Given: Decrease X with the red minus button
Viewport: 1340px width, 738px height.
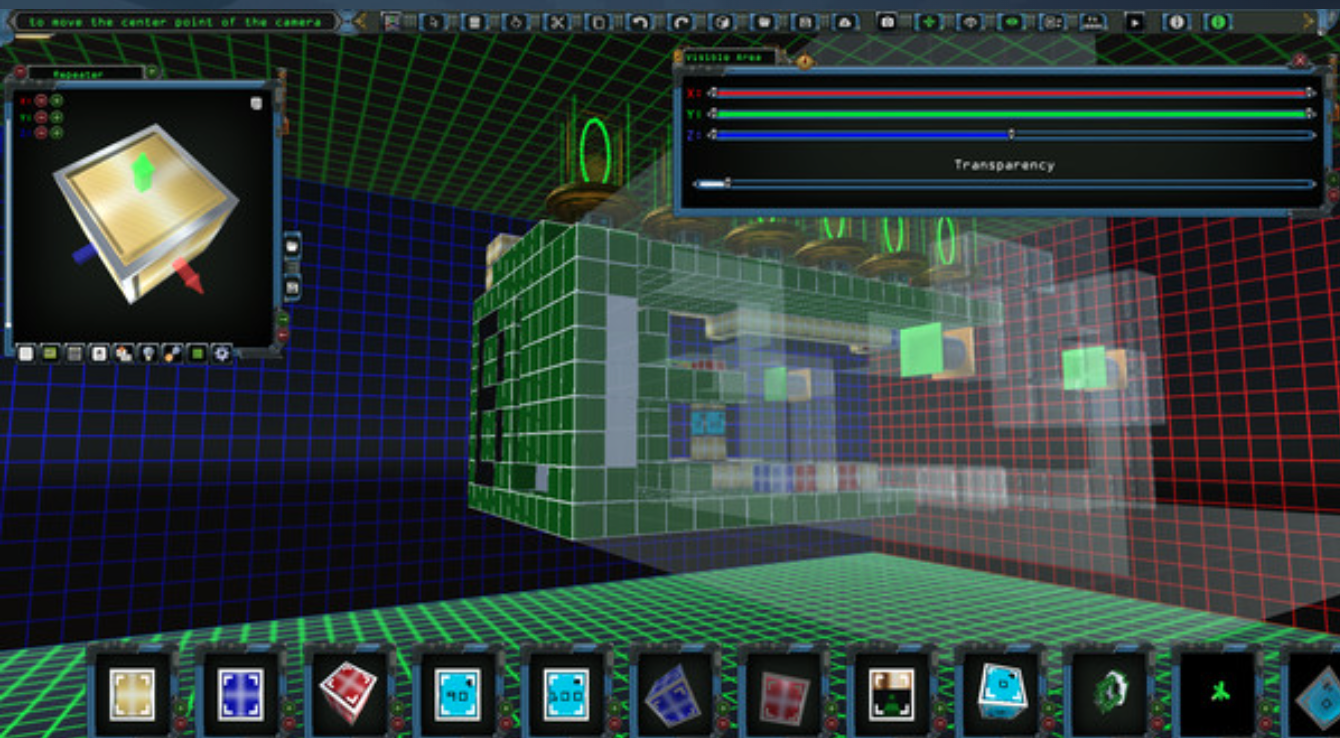Looking at the screenshot, I should coord(41,100).
